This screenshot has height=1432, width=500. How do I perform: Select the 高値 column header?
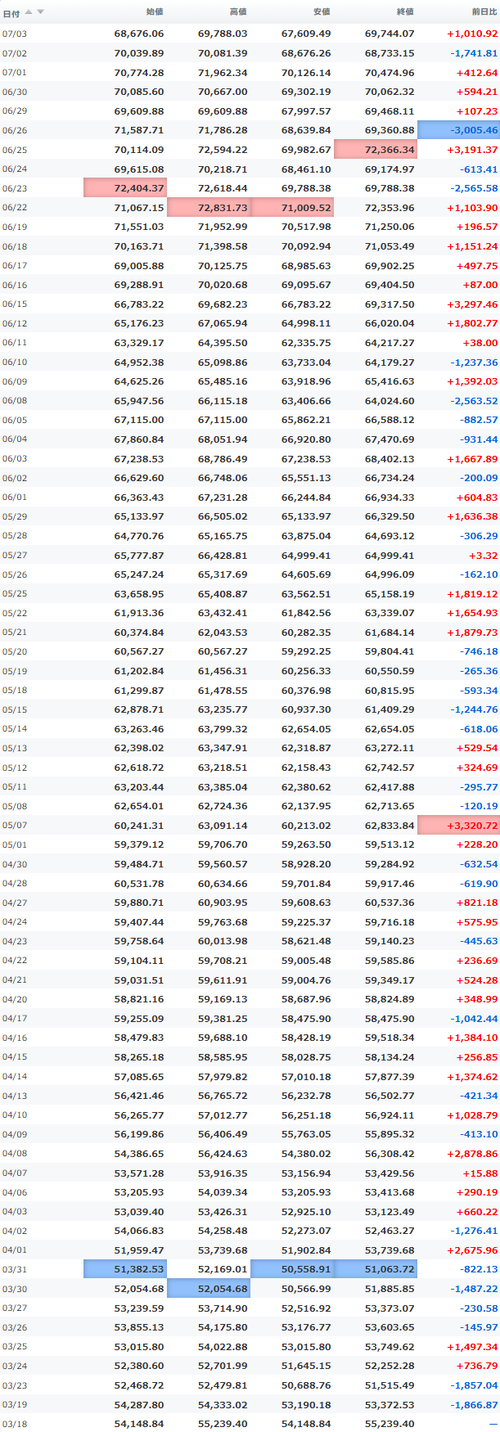(x=237, y=12)
